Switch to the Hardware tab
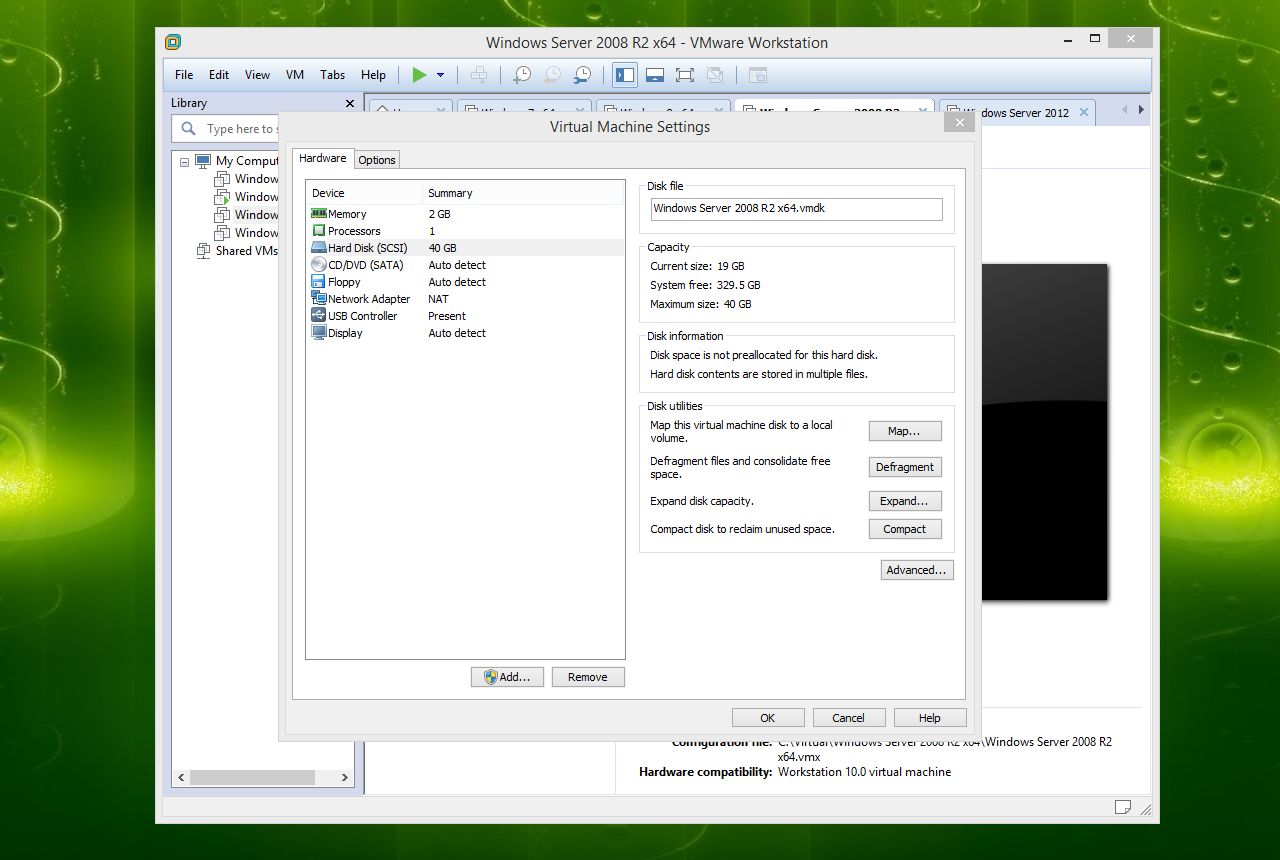 pos(323,158)
